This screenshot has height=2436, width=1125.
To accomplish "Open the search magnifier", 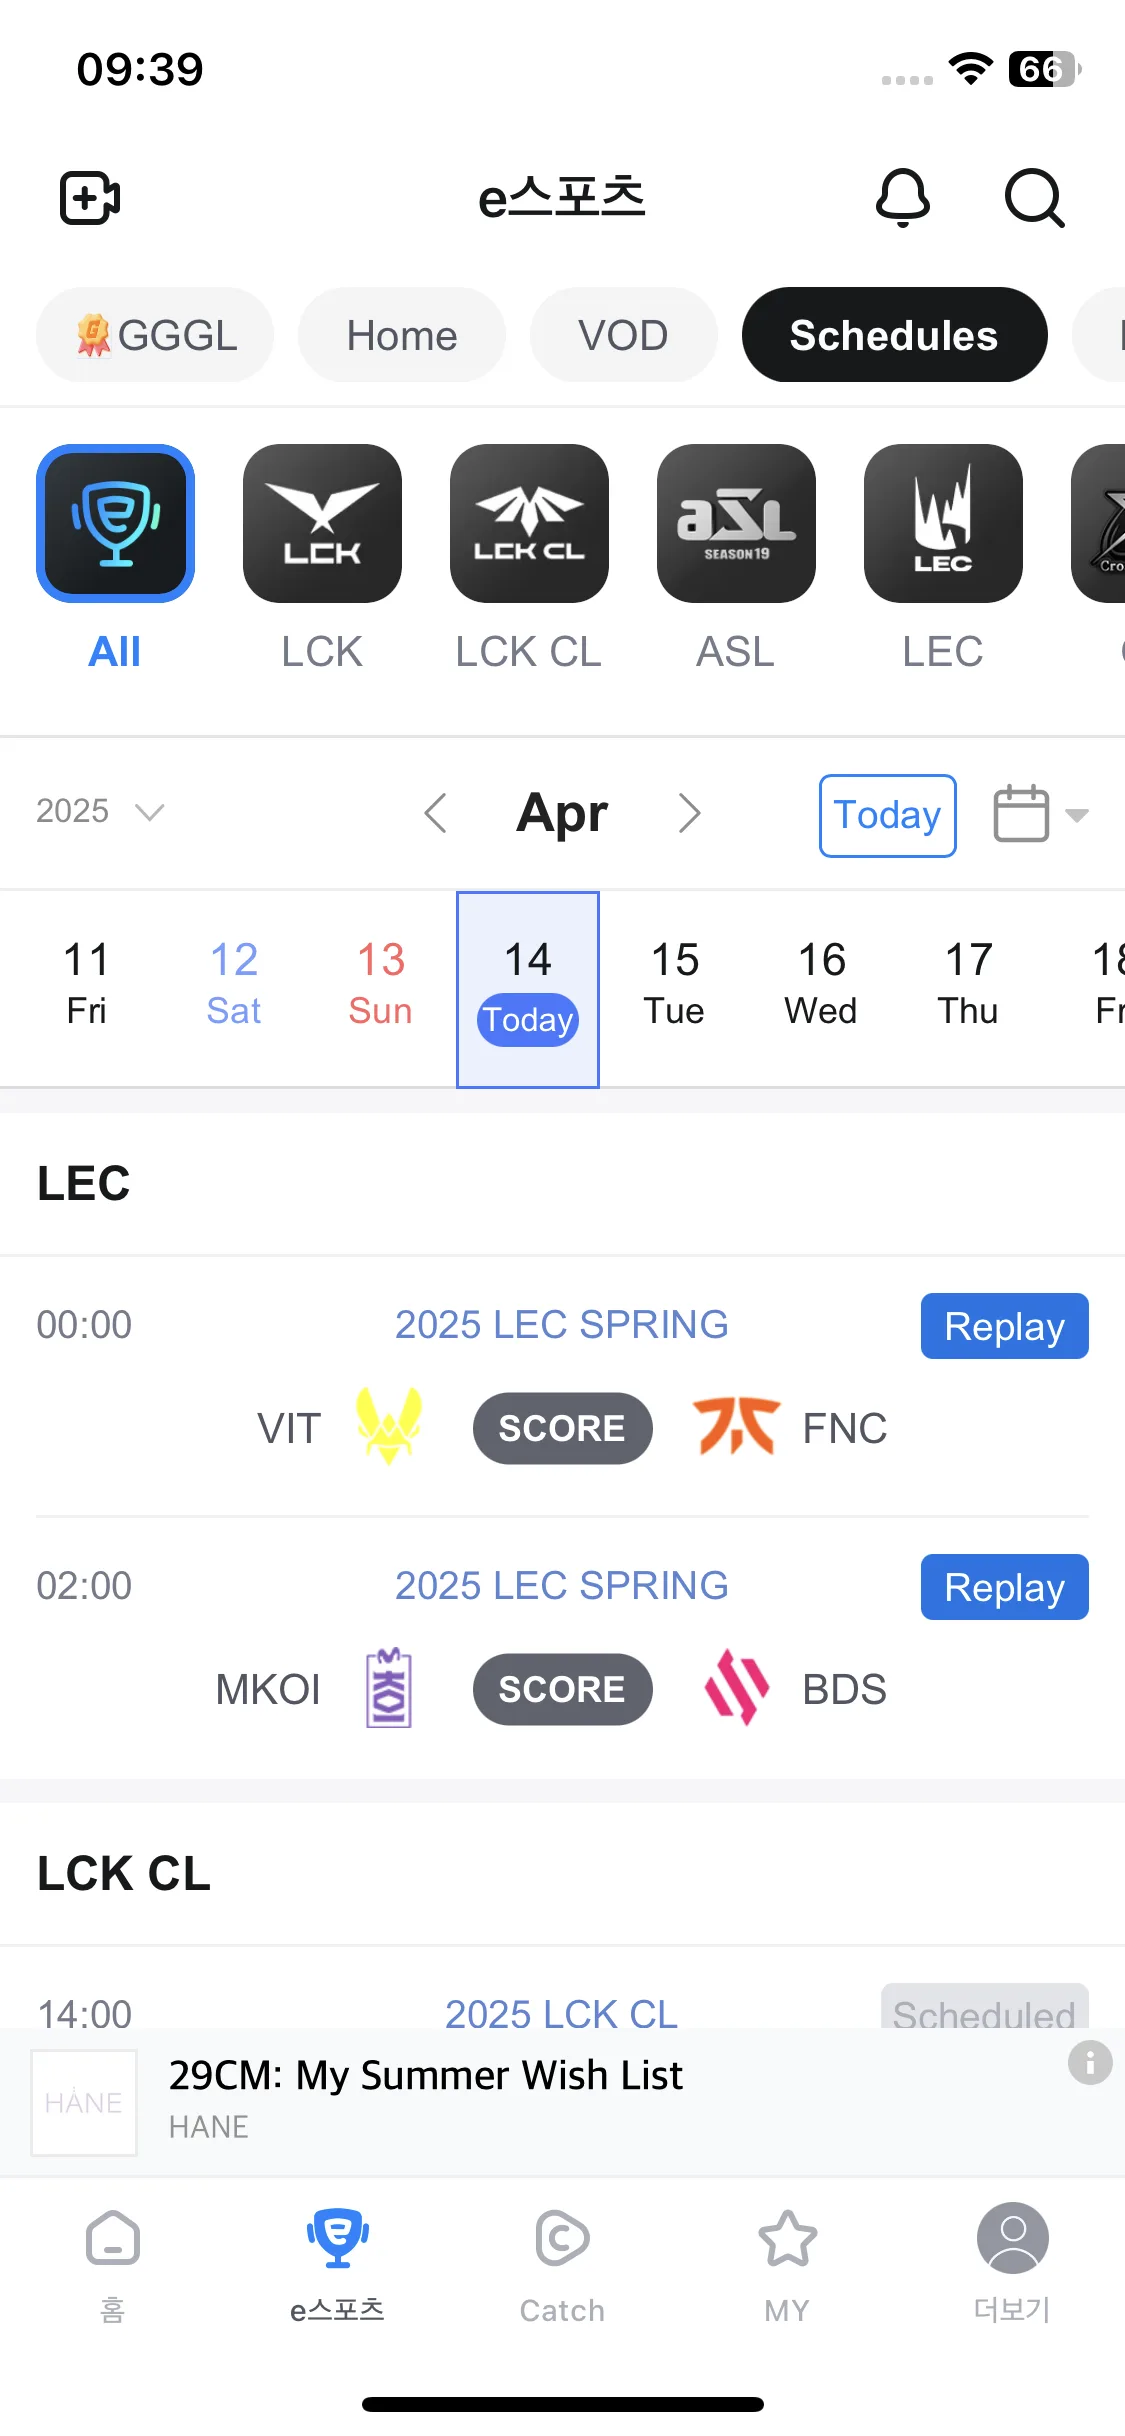I will point(1034,197).
